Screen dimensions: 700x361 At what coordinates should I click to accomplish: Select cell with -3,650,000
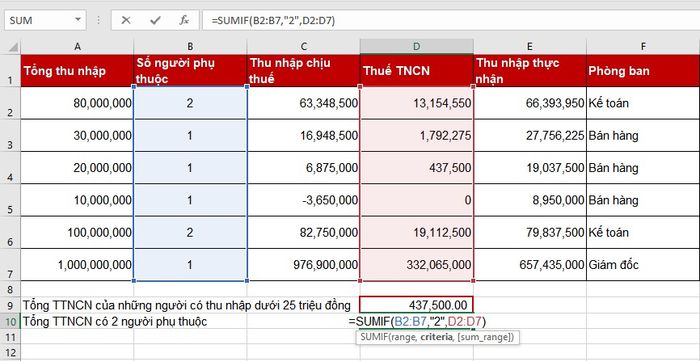304,200
